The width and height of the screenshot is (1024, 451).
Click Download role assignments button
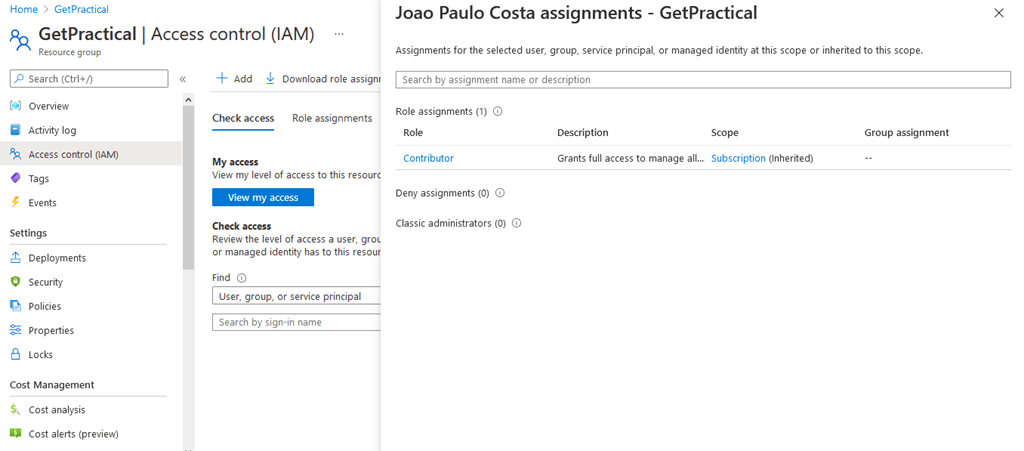pos(323,78)
